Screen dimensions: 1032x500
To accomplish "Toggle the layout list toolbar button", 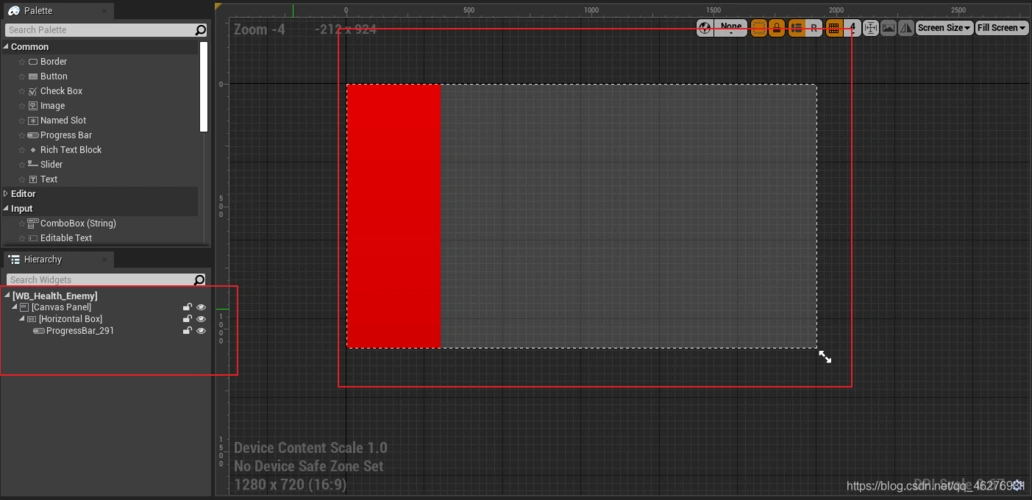I will pos(796,28).
